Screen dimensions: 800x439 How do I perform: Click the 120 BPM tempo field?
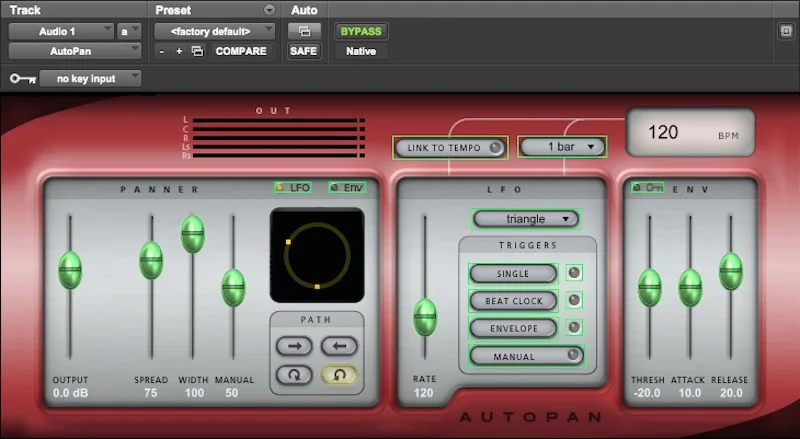(x=690, y=133)
